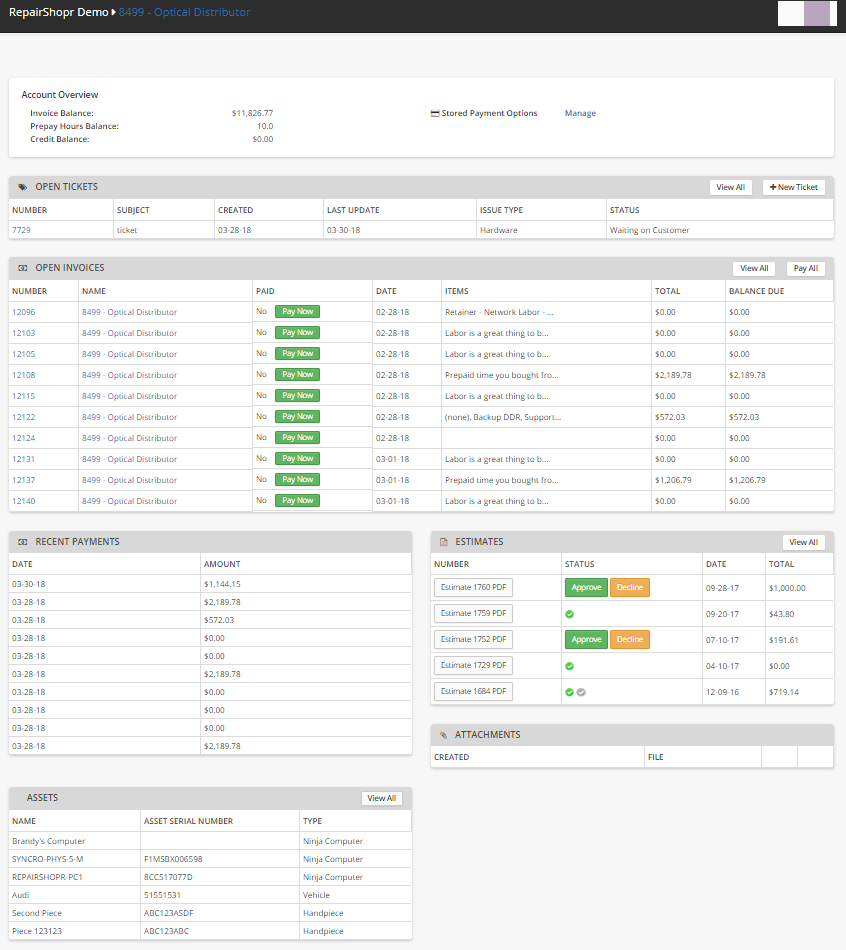The image size is (846, 950).
Task: Pay Now for invoice 12105
Action: 297,354
